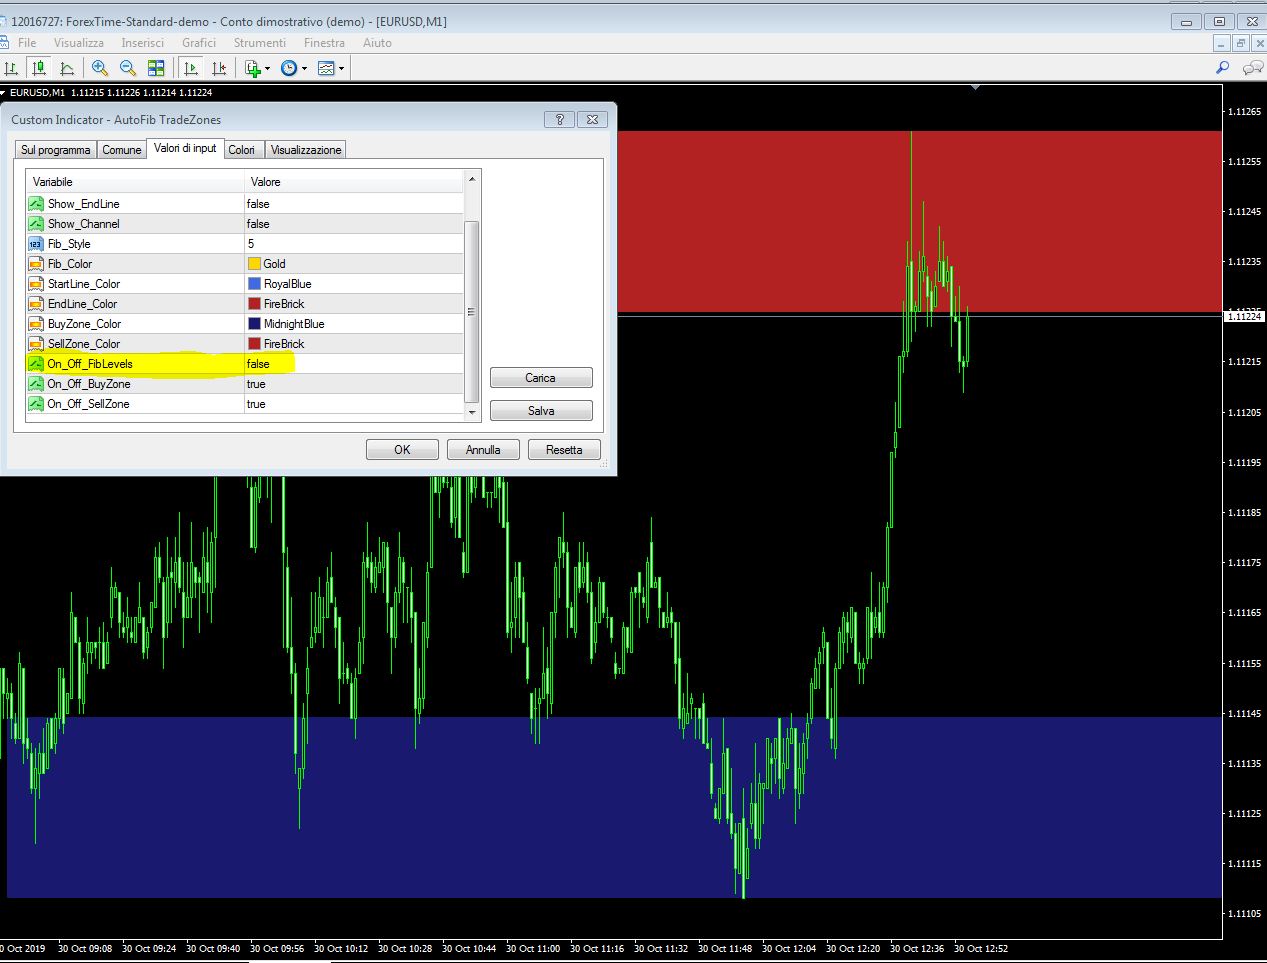Image resolution: width=1267 pixels, height=963 pixels.
Task: Zoom out of the chart
Action: point(128,68)
